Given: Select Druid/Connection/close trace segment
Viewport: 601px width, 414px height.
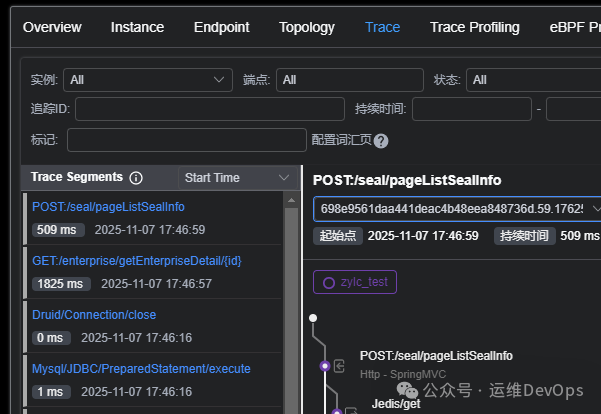Looking at the screenshot, I should [x=94, y=315].
